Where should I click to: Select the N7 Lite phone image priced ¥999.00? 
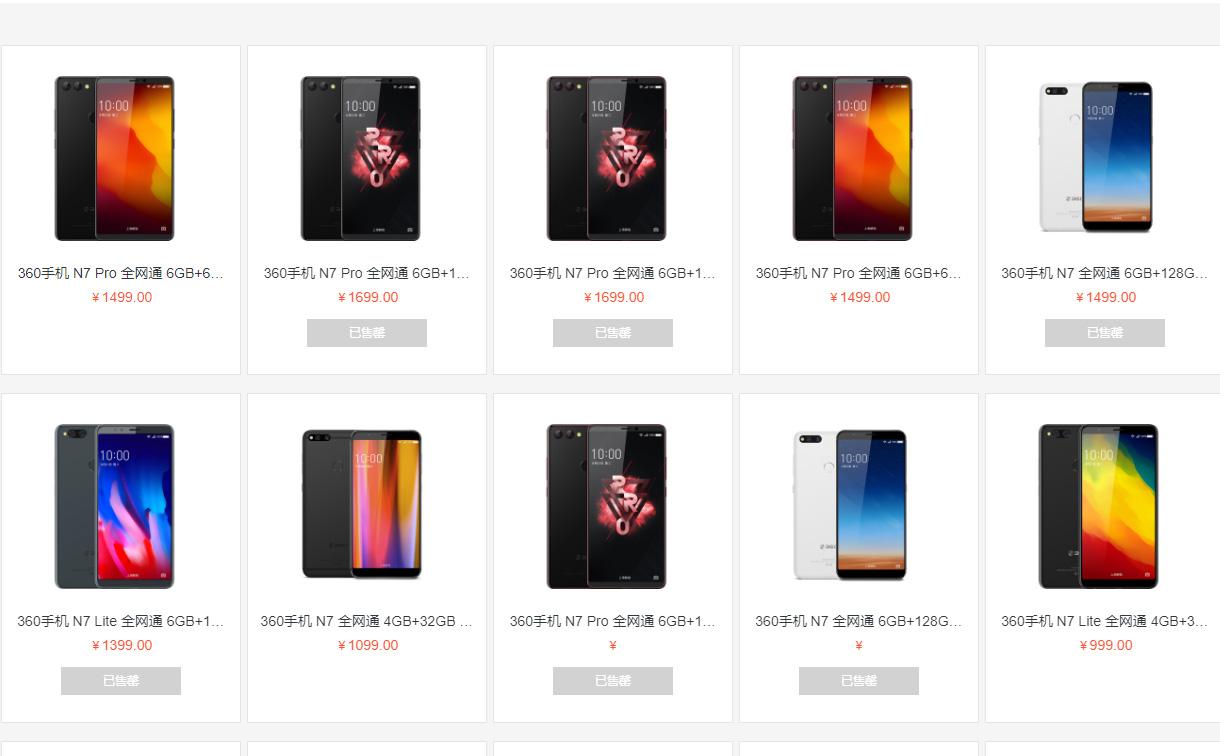(1098, 506)
